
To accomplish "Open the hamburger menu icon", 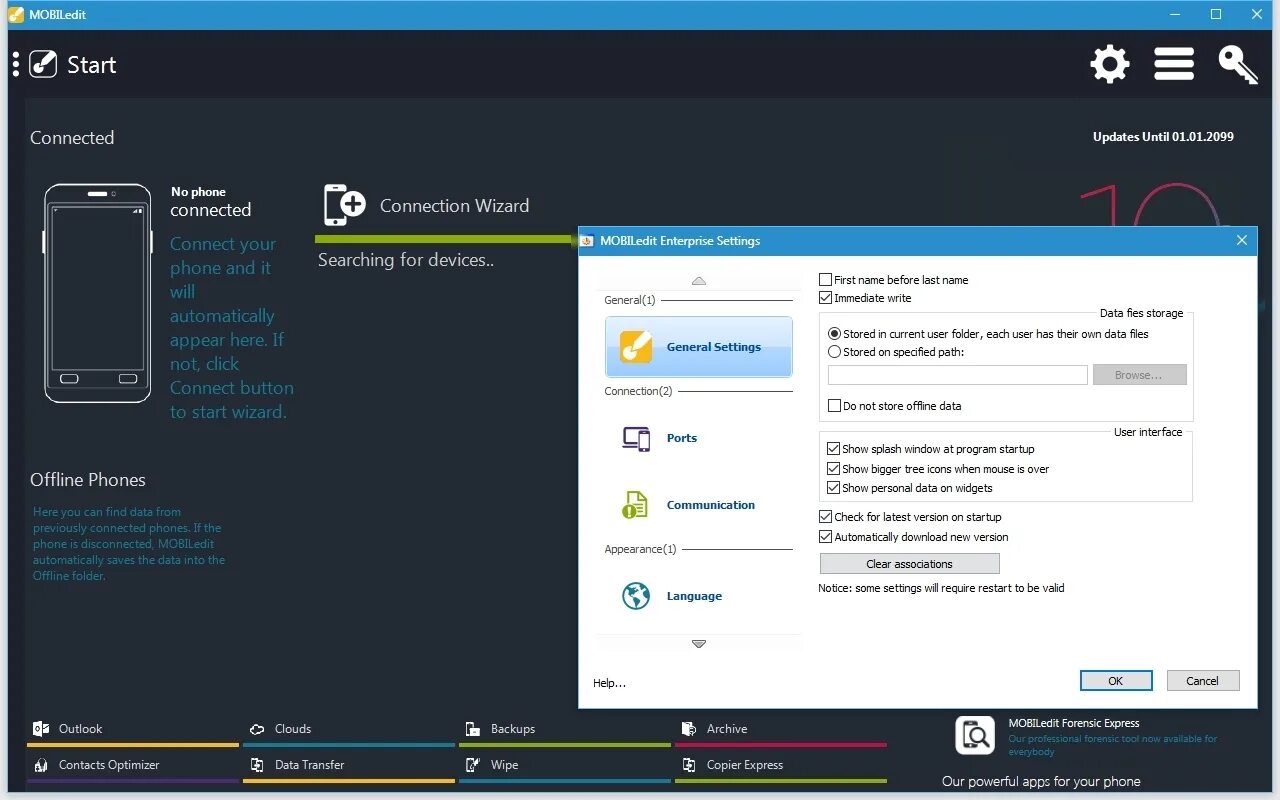I will tap(1174, 64).
